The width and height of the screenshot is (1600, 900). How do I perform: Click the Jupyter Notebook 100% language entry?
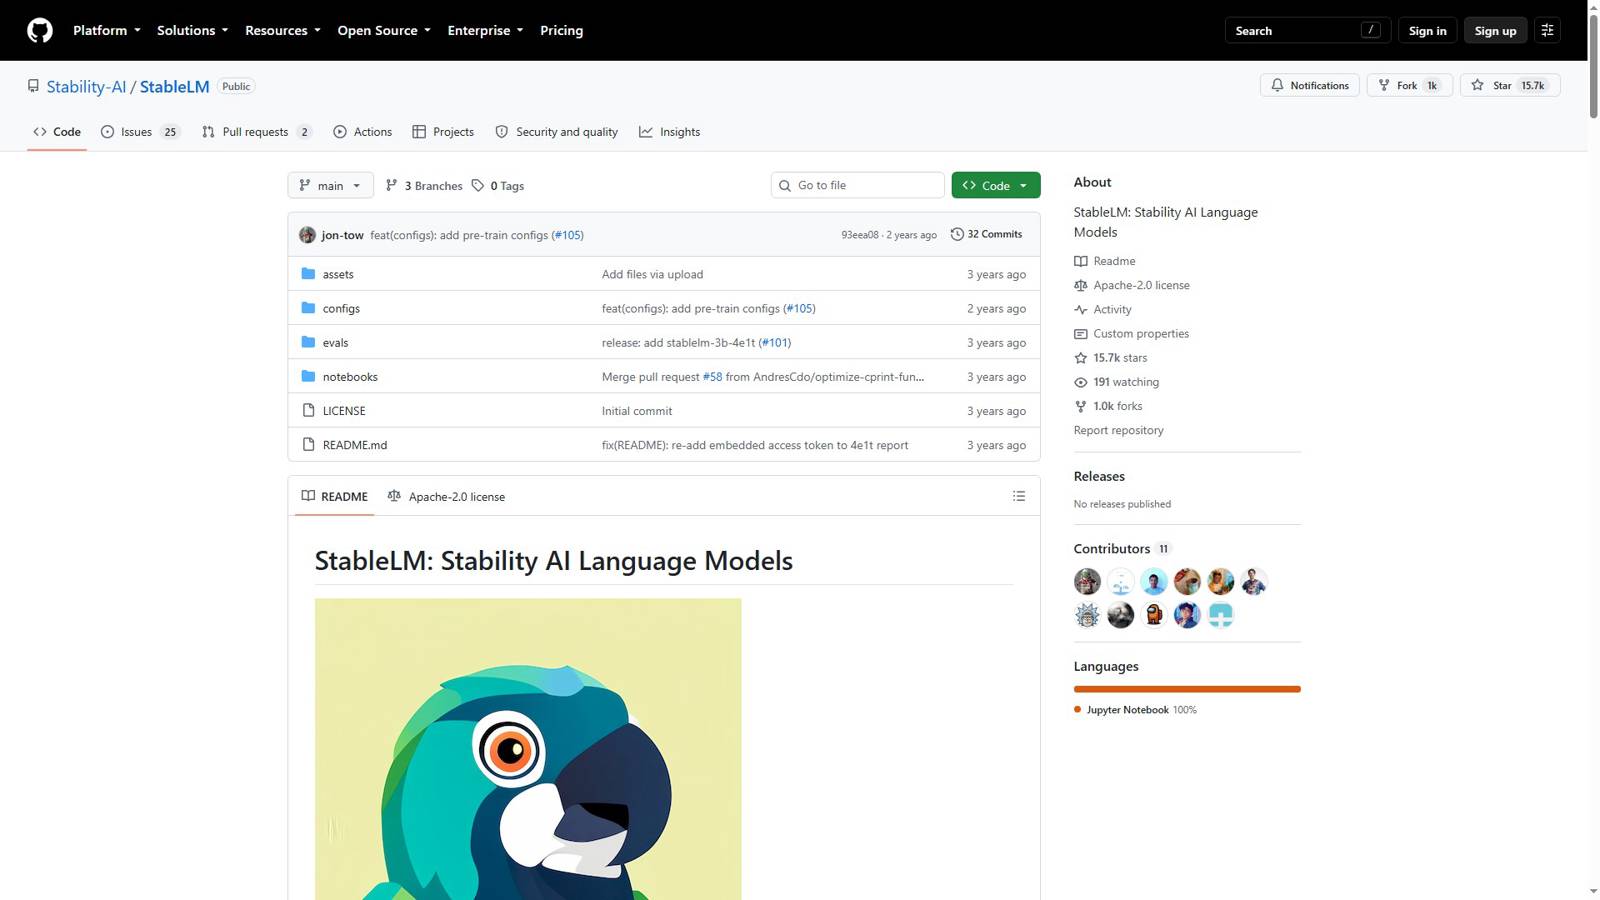click(x=1135, y=710)
